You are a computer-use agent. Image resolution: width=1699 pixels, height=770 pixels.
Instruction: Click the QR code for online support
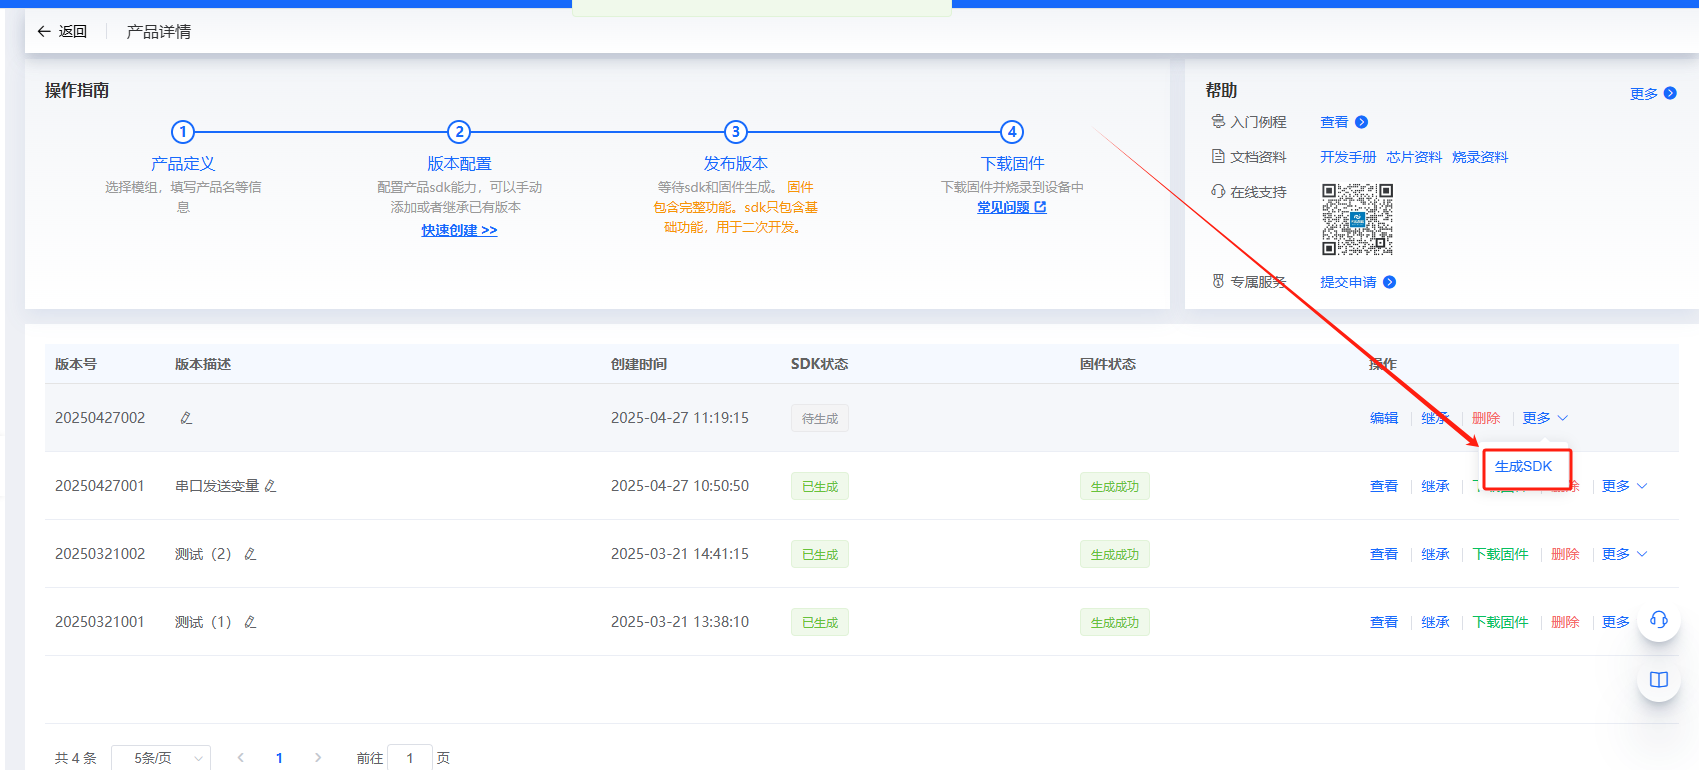1357,219
